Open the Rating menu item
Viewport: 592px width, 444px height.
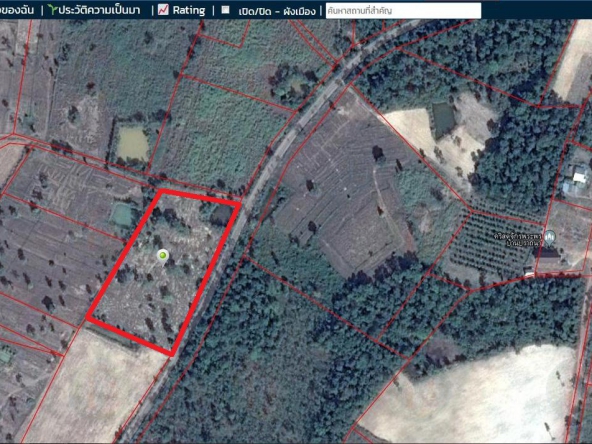coord(189,10)
